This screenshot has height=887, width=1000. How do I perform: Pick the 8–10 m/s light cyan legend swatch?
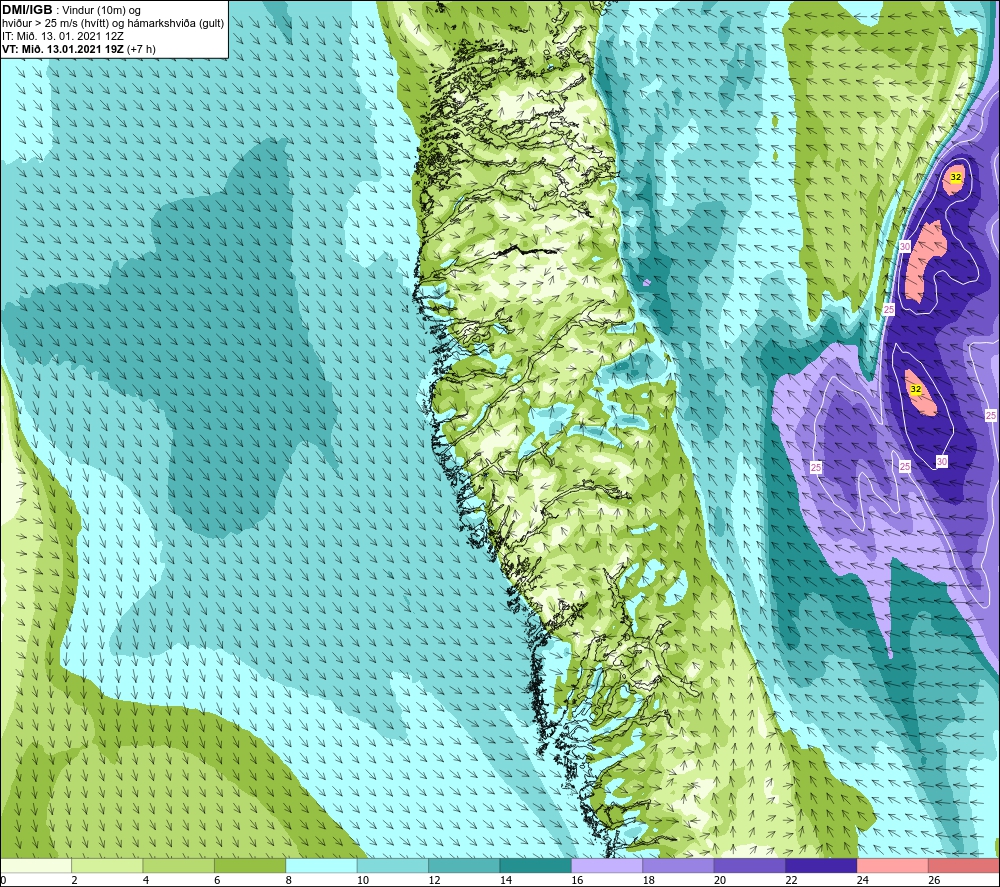click(321, 865)
